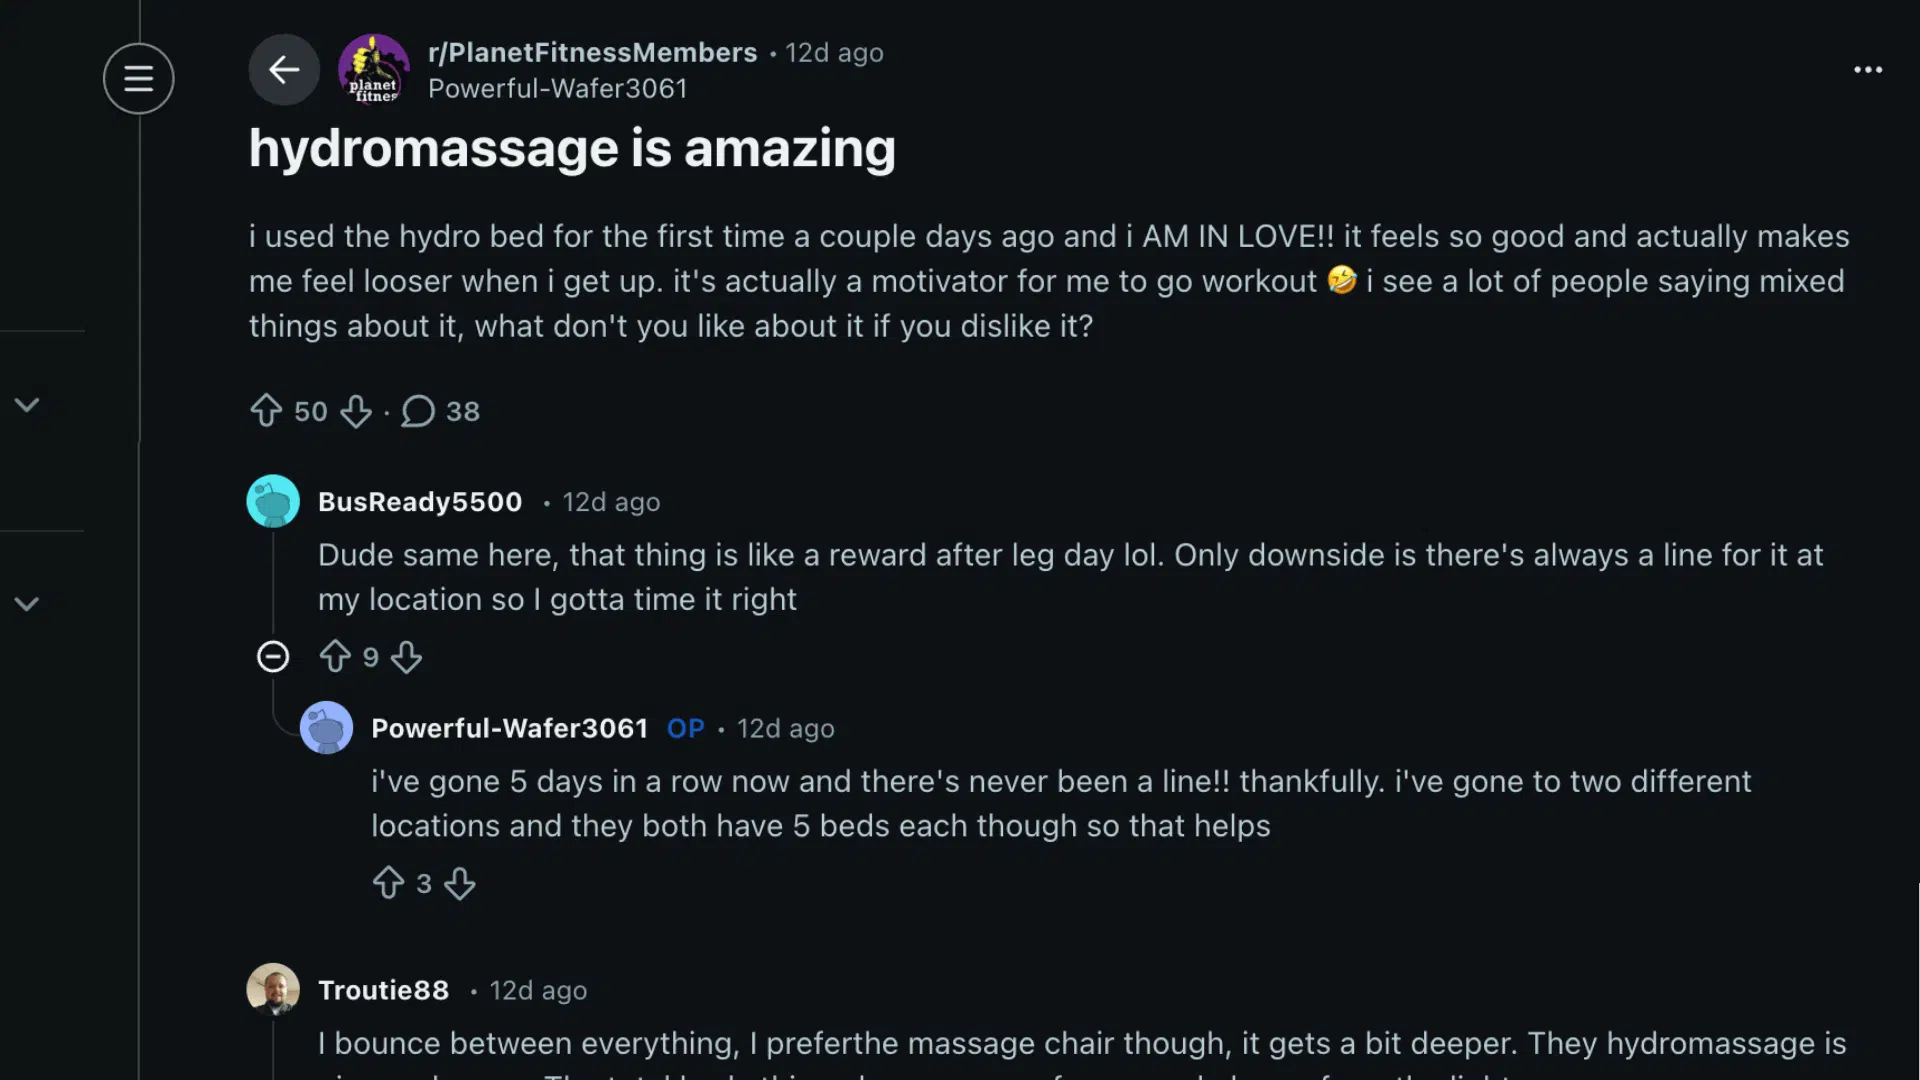This screenshot has width=1920, height=1080.
Task: Open the navigation hamburger menu
Action: point(139,78)
